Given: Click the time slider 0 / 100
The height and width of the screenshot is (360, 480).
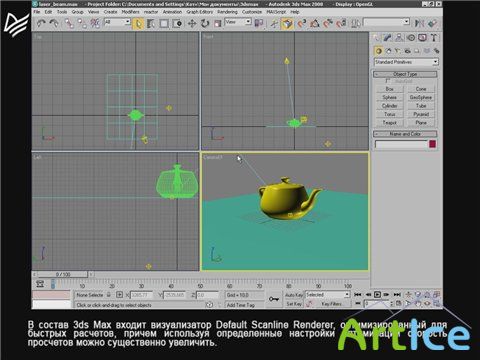Looking at the screenshot, I should pos(63,274).
